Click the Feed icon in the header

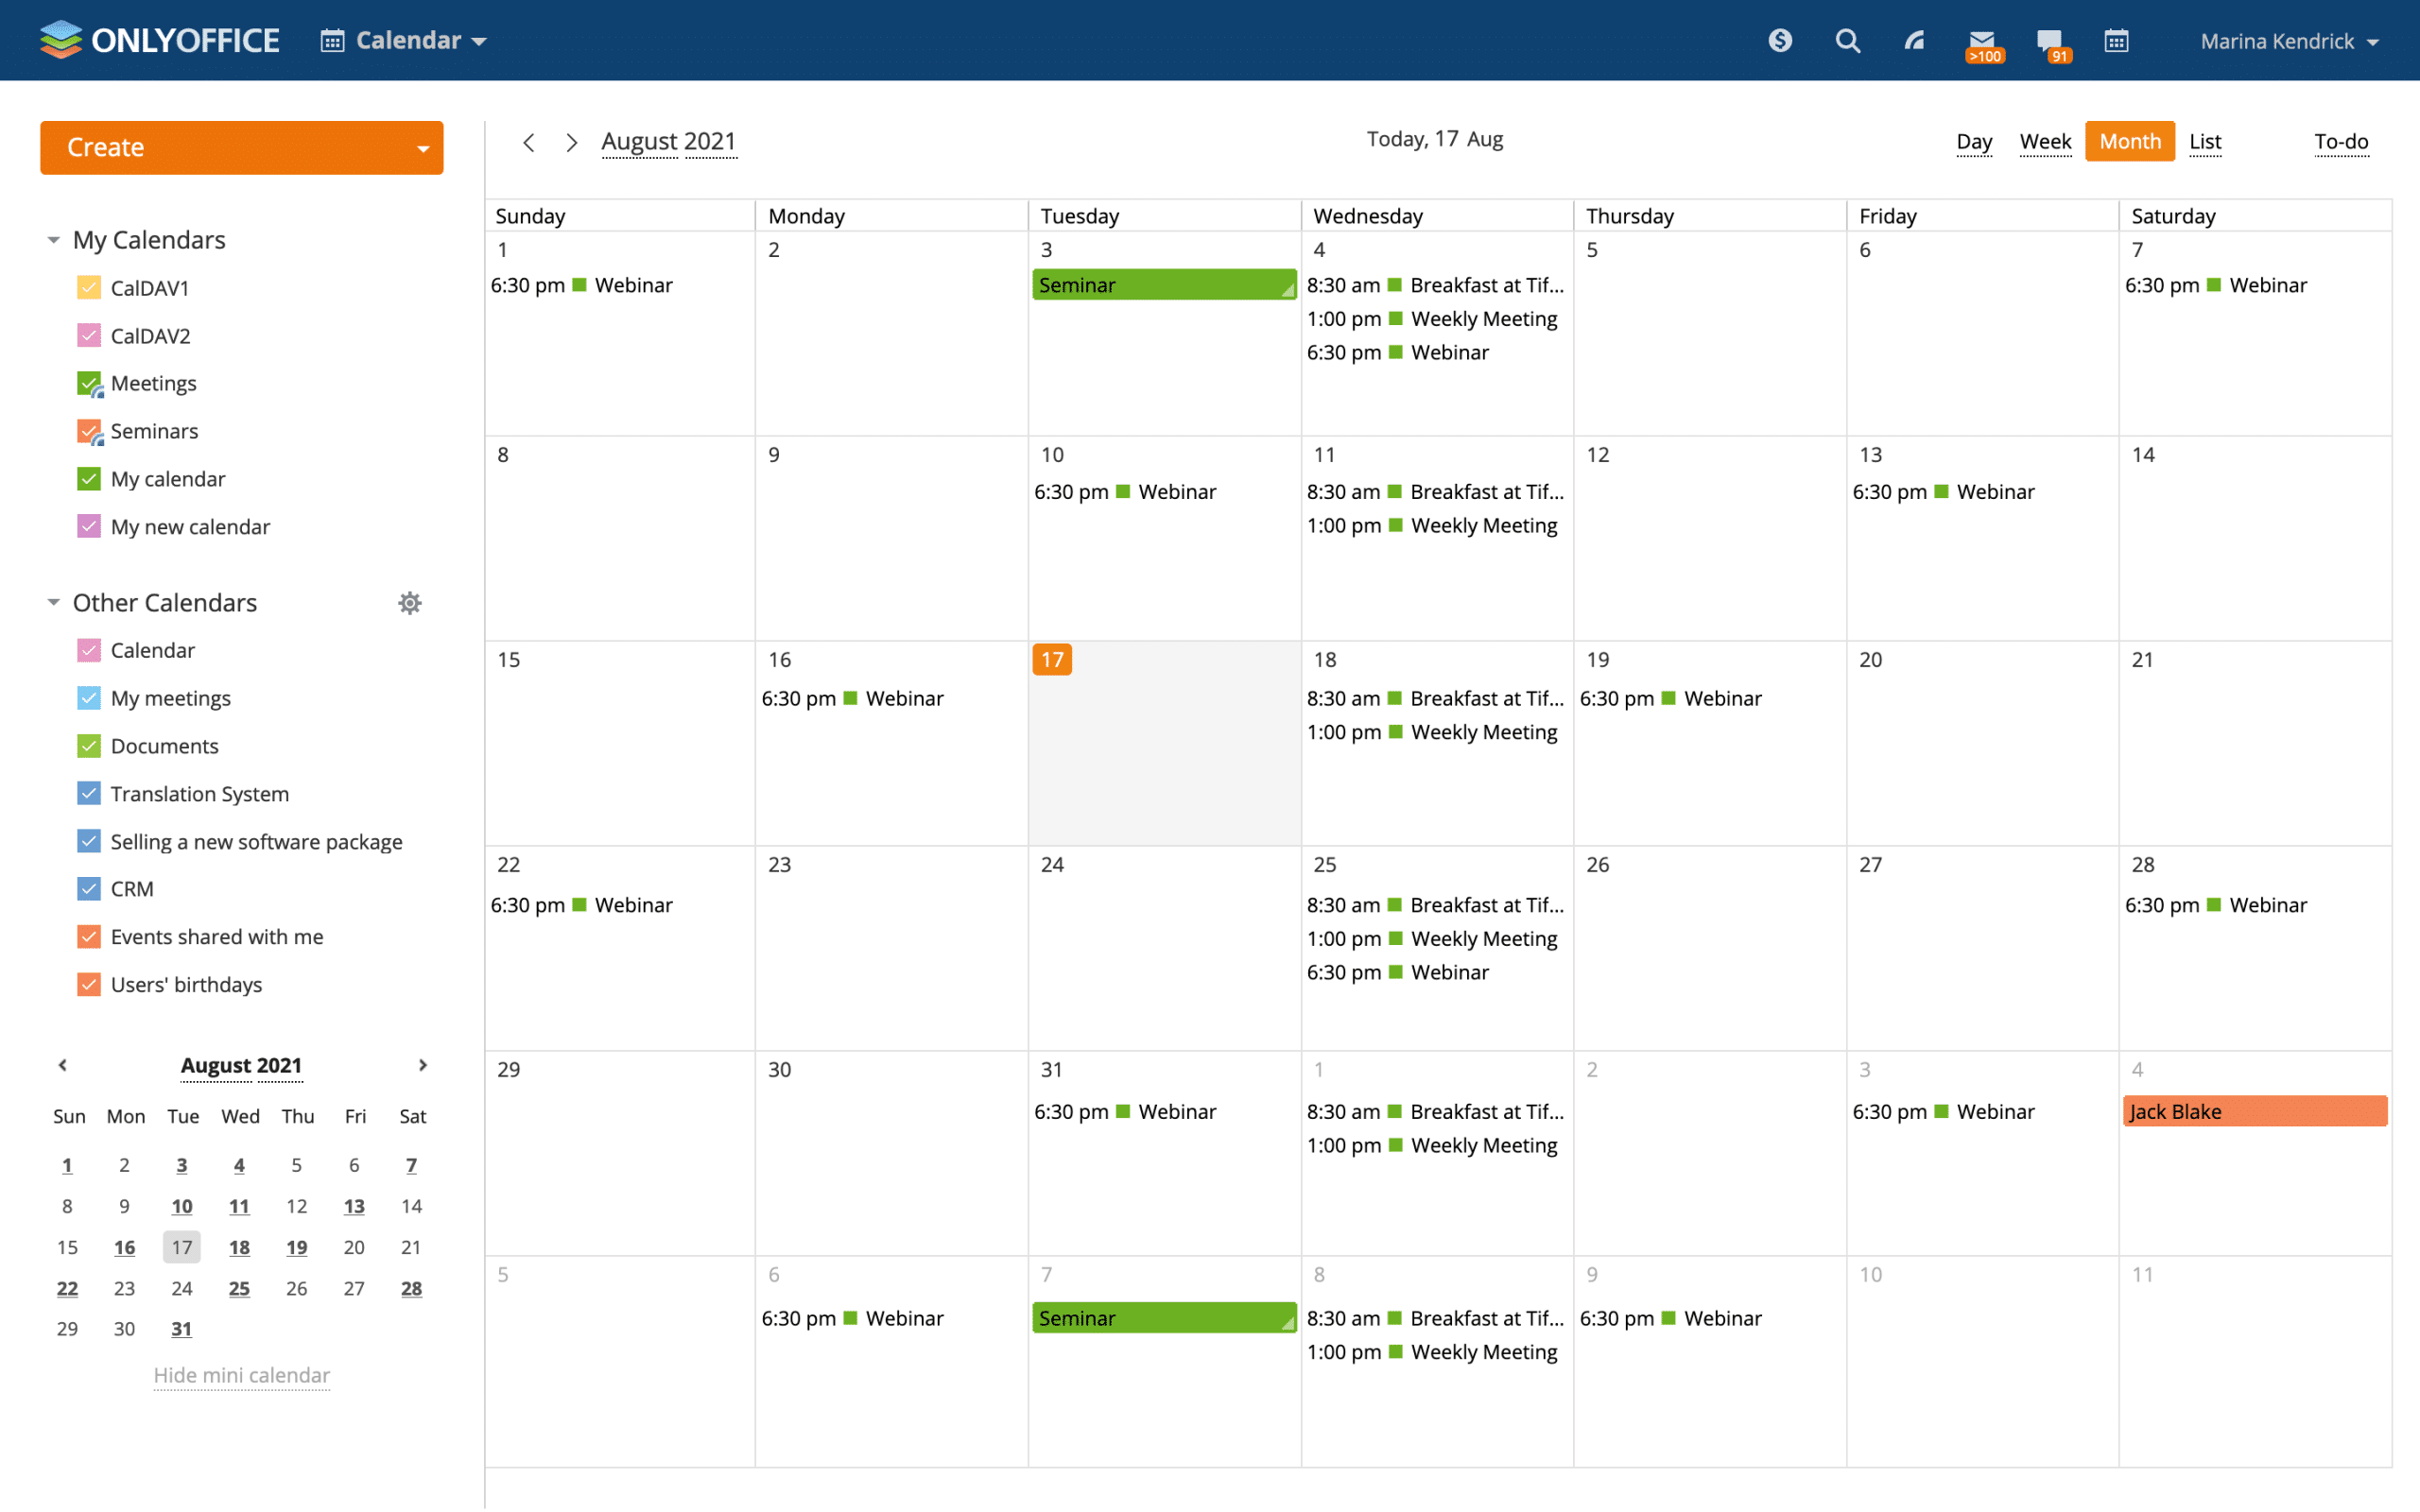point(1914,40)
